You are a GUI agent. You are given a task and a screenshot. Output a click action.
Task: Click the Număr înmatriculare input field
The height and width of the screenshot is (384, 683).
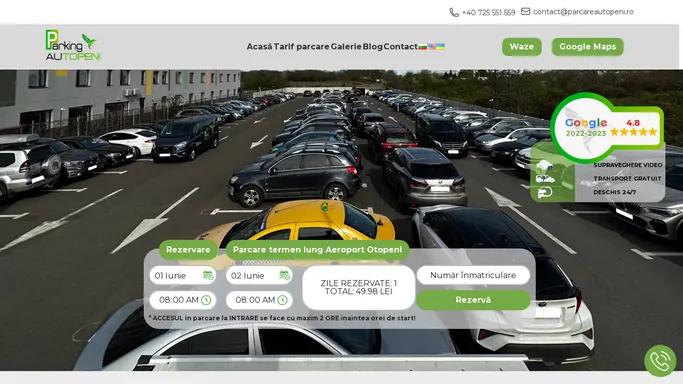[x=473, y=275]
